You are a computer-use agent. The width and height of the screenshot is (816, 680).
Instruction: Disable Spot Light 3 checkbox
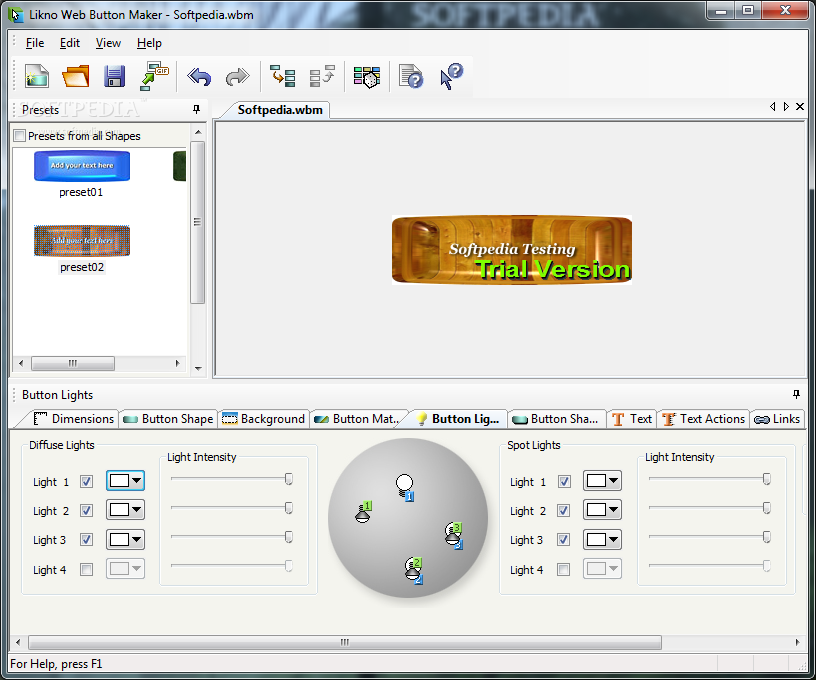564,540
